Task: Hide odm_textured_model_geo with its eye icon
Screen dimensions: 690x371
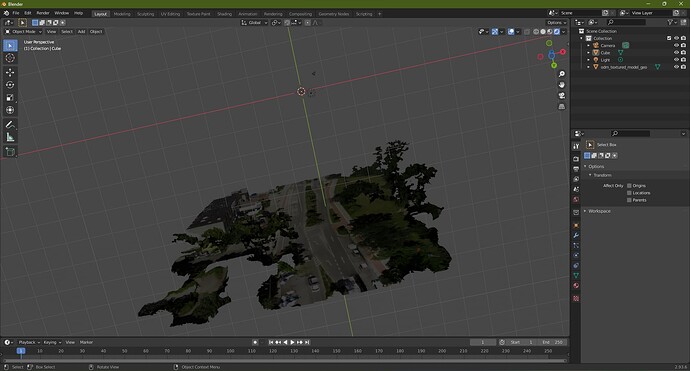Action: pyautogui.click(x=676, y=67)
